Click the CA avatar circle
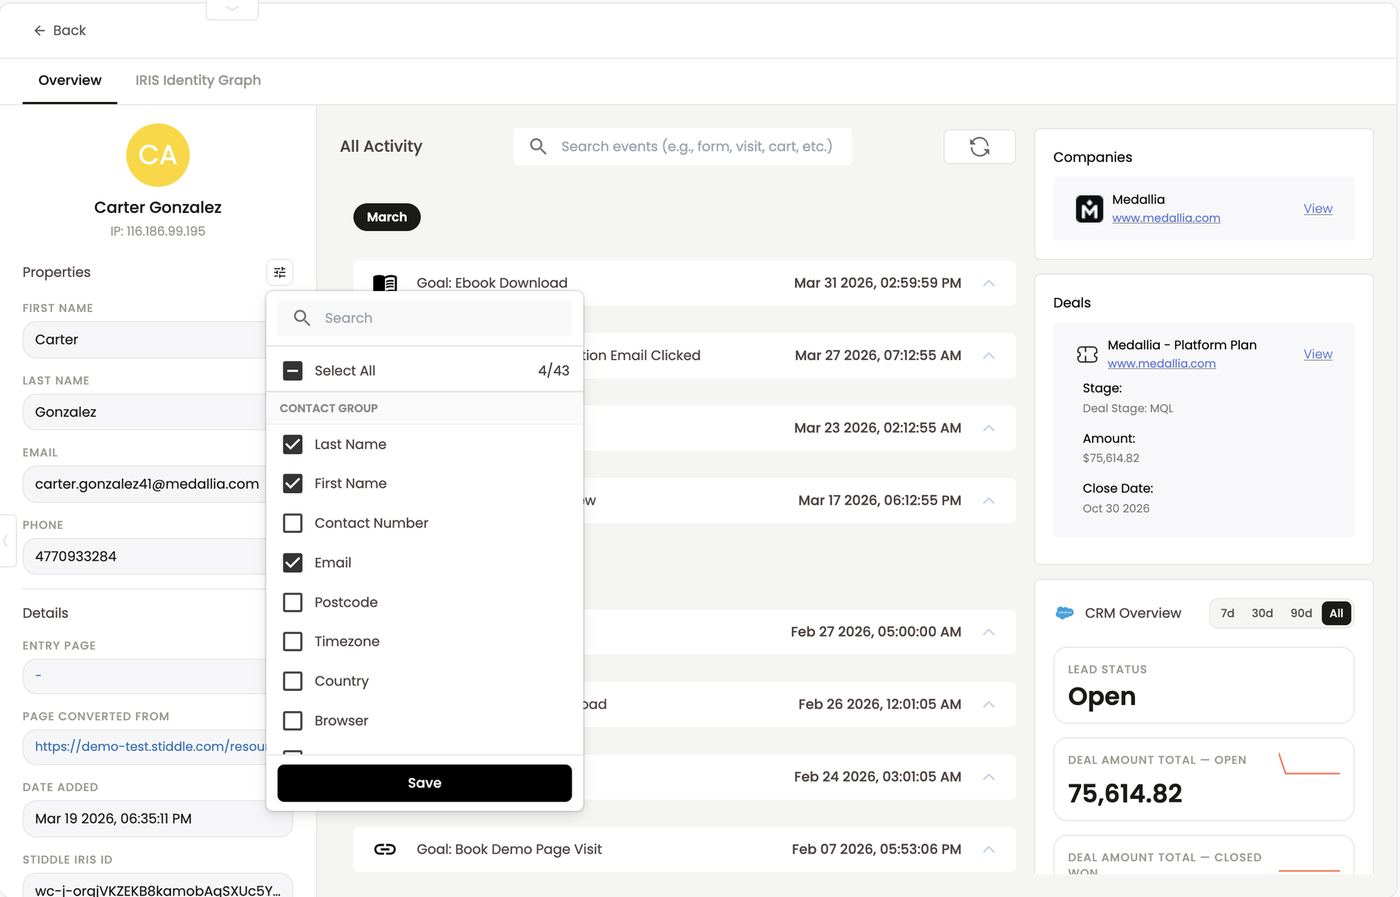Screen dimensions: 1400x897 click(x=158, y=155)
